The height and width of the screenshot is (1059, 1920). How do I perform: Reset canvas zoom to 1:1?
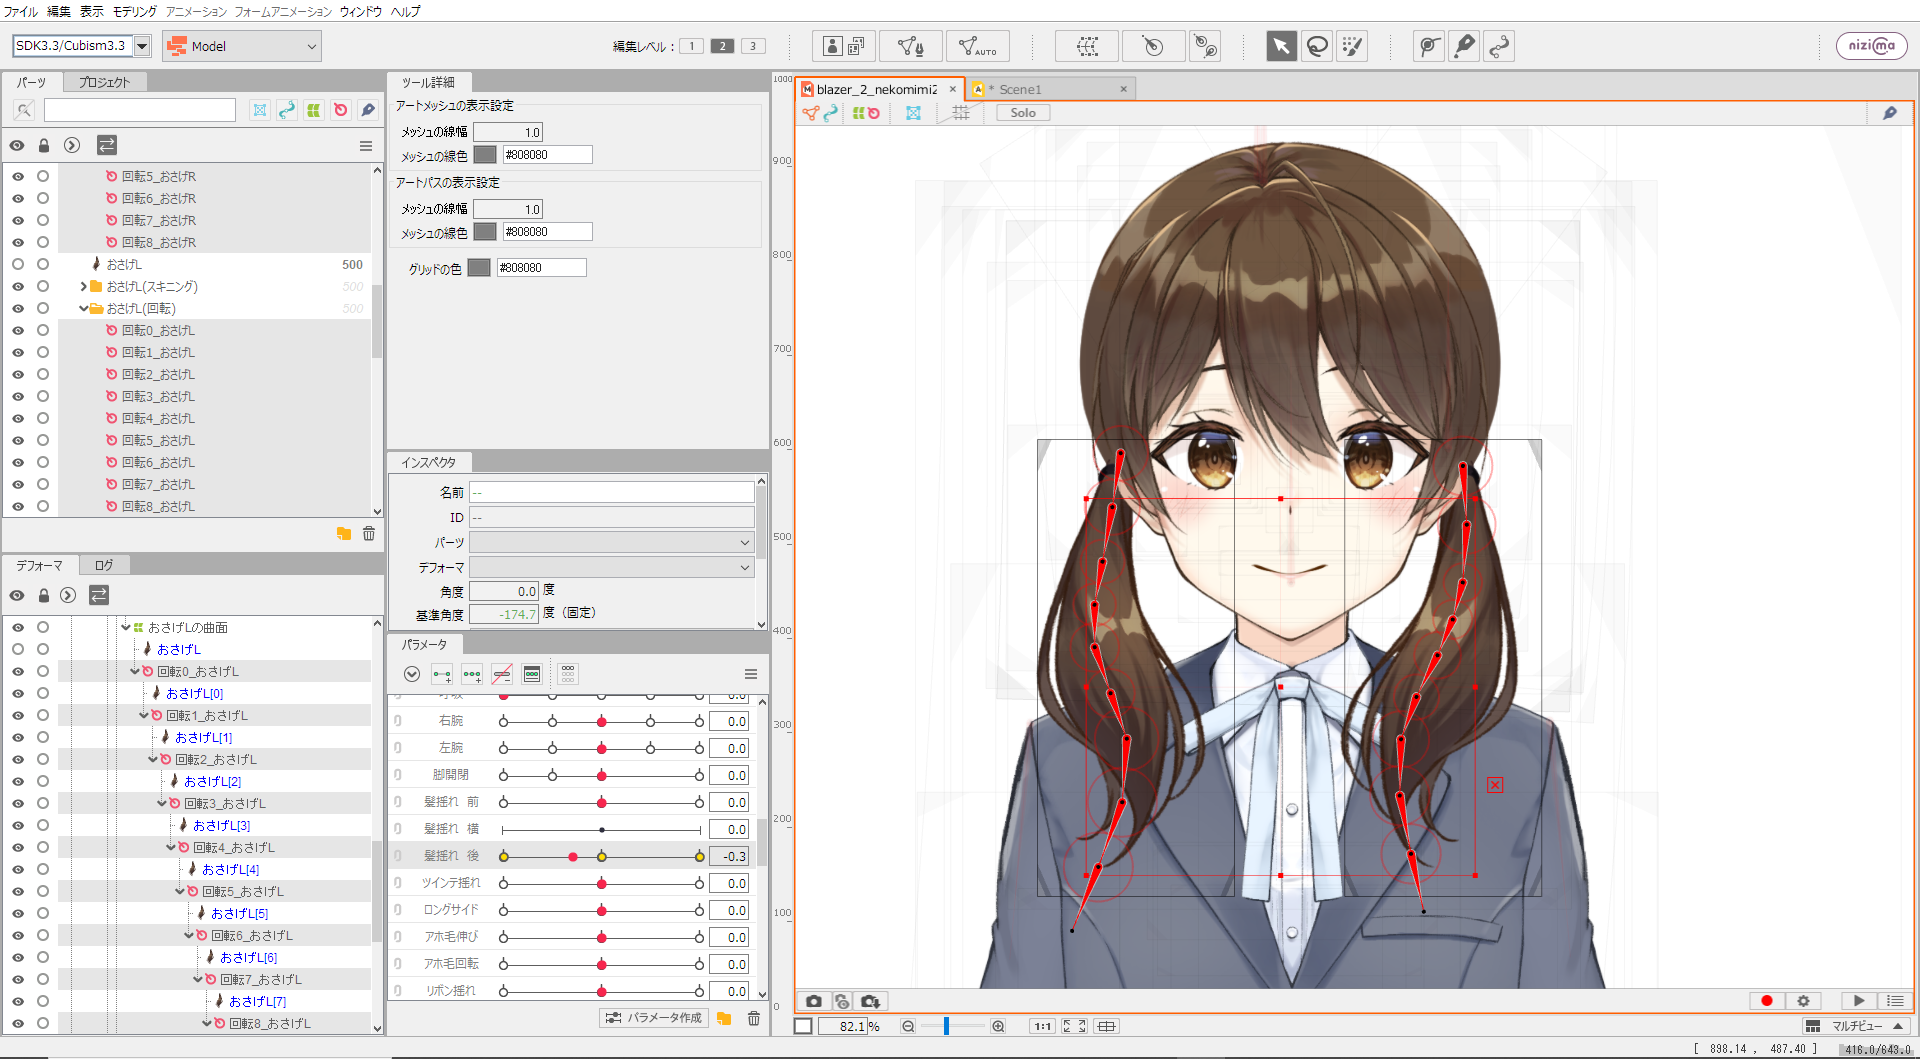(x=1043, y=1026)
